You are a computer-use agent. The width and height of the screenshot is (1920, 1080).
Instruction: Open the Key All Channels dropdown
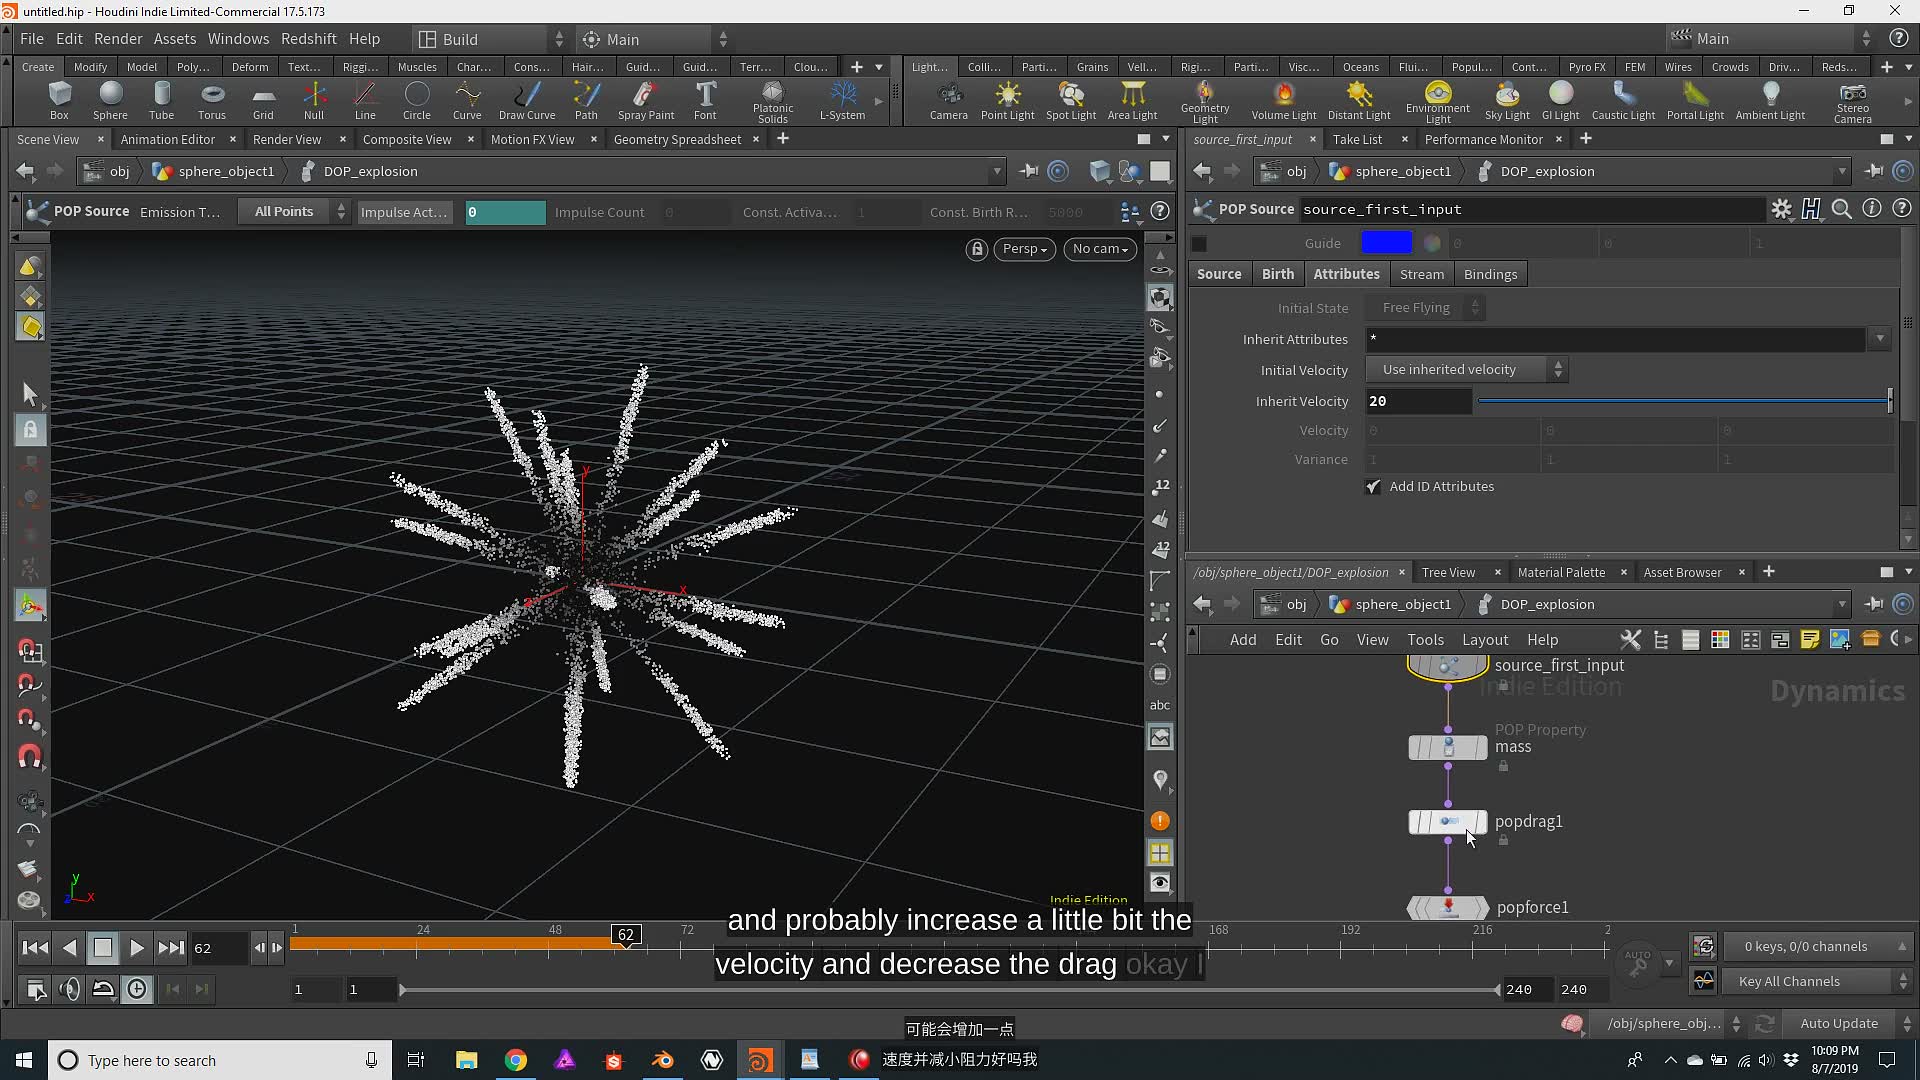(x=1817, y=981)
